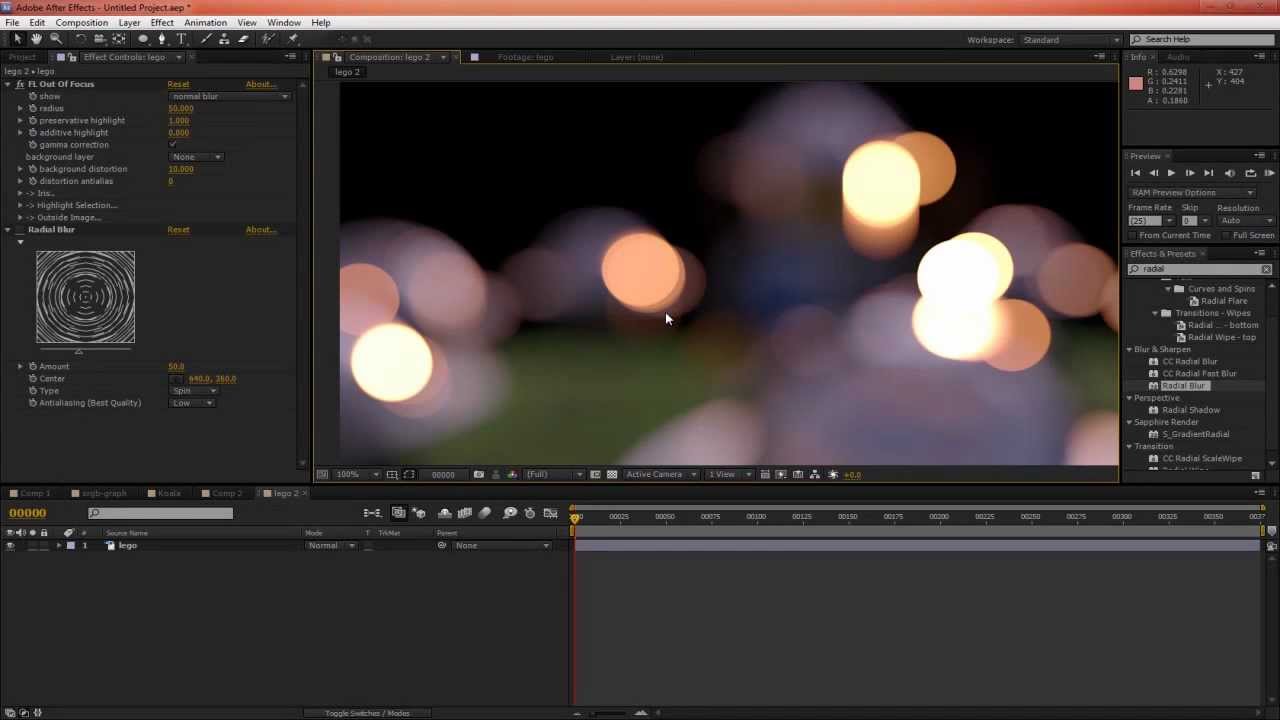Open RAM Preview Options dropdown
This screenshot has width=1280, height=720.
(x=1192, y=192)
